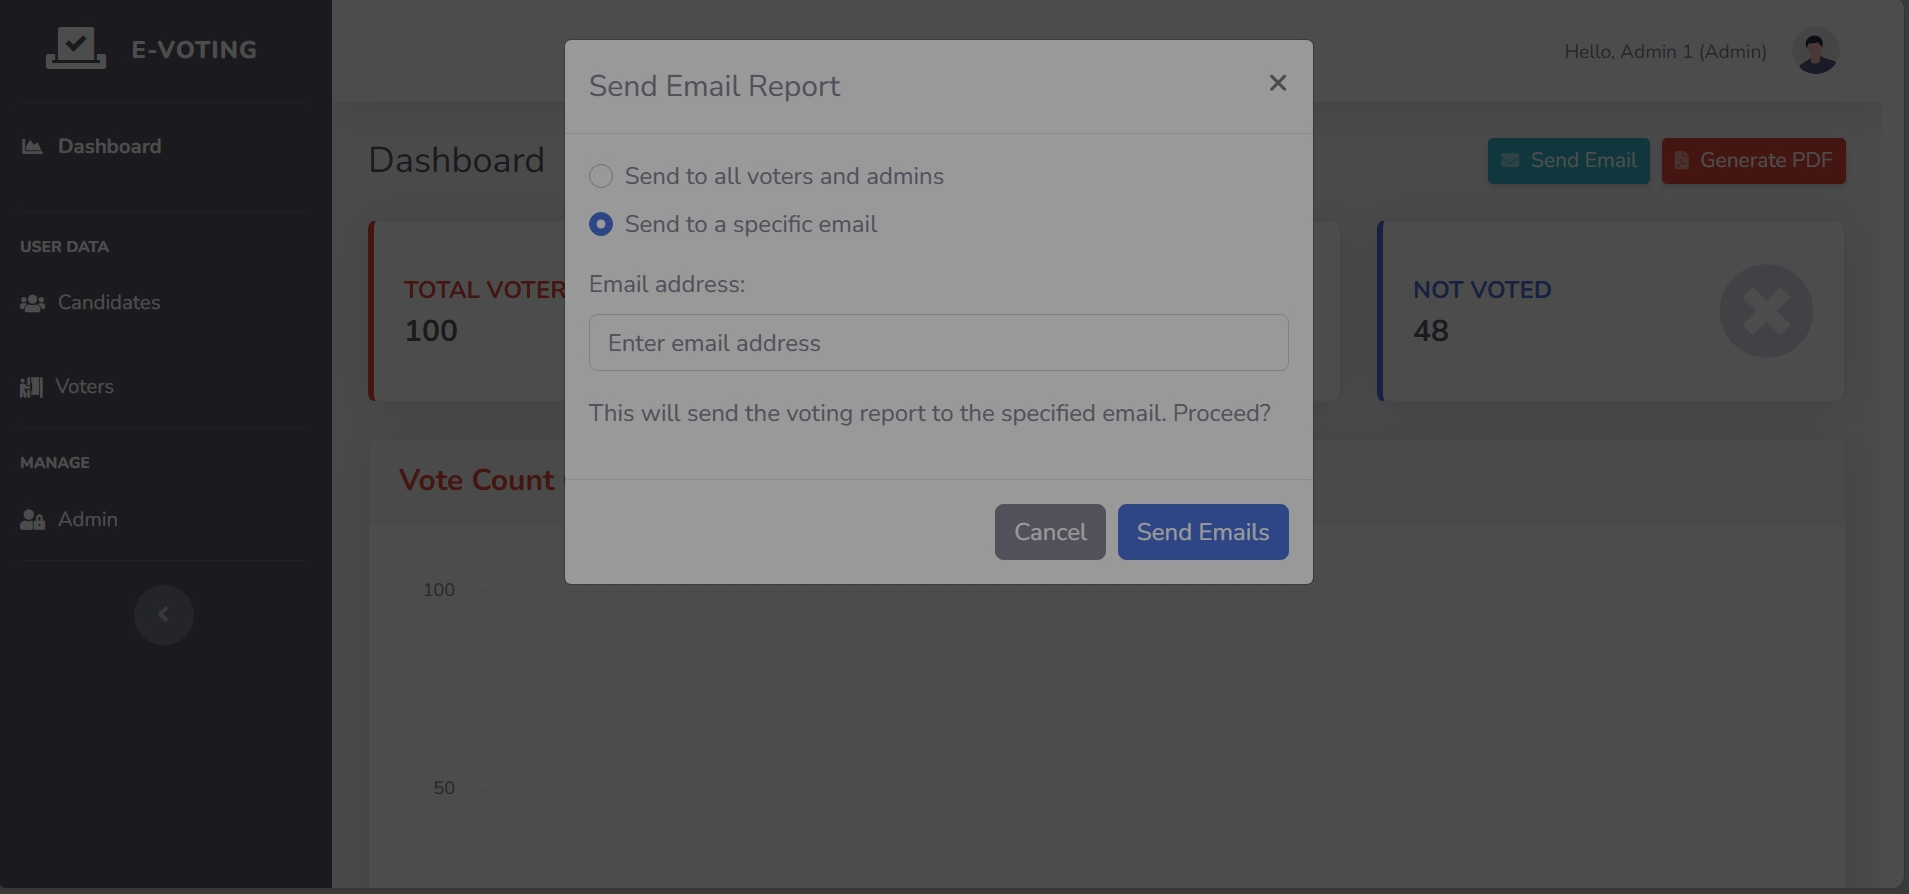Image resolution: width=1909 pixels, height=894 pixels.
Task: Click the PDF file icon on Generate PDF
Action: point(1682,161)
